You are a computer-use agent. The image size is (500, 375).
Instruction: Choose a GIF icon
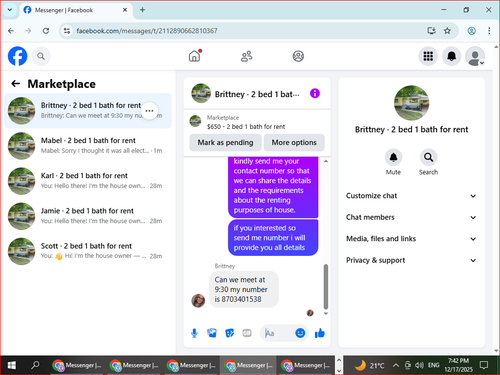click(x=247, y=333)
